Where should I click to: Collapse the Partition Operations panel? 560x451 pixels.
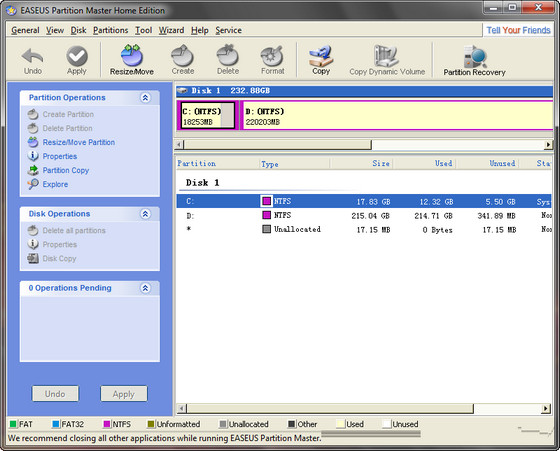click(x=145, y=97)
